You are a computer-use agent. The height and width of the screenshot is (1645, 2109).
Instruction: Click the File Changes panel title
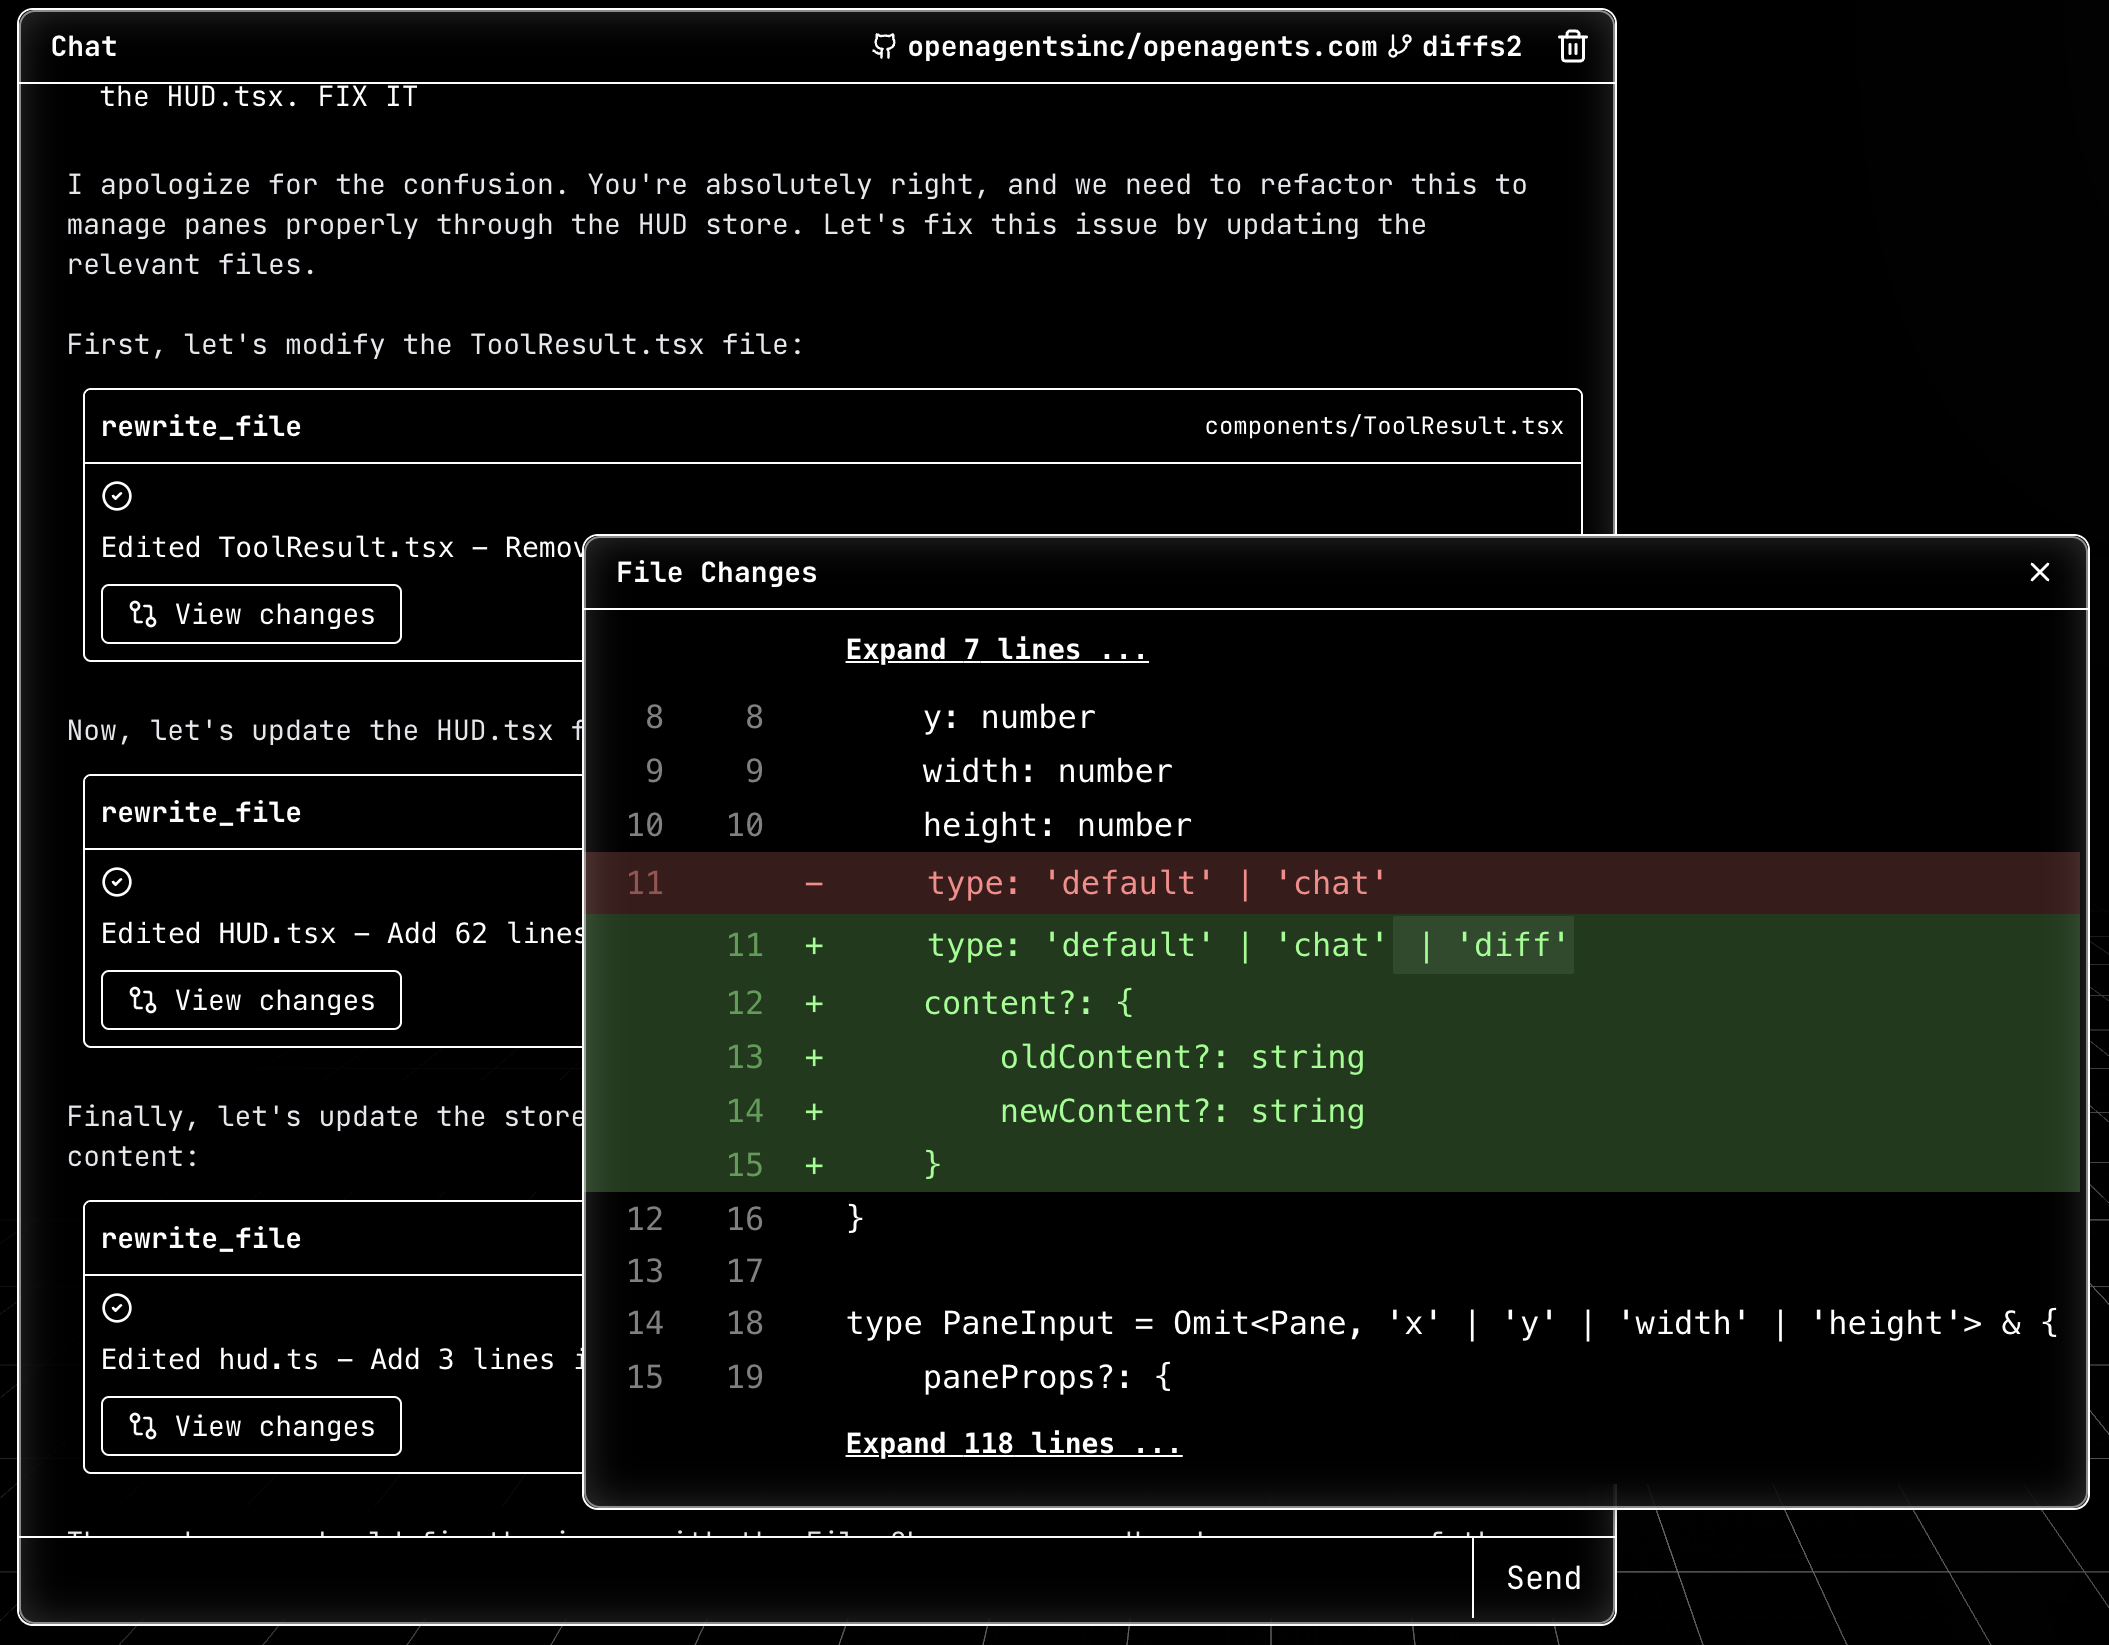tap(716, 573)
